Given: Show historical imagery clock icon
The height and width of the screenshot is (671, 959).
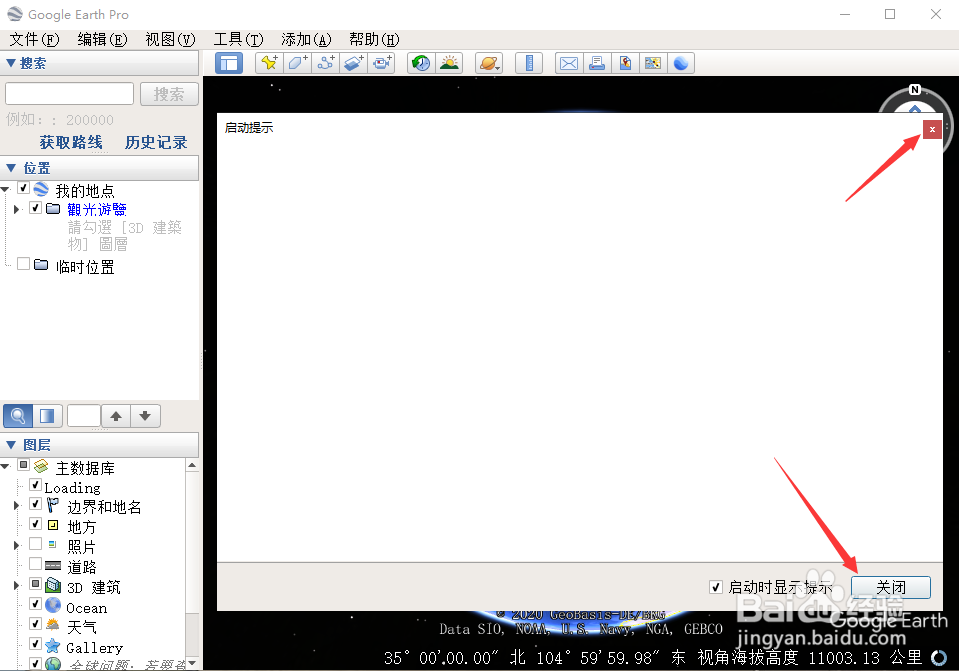Looking at the screenshot, I should (421, 63).
